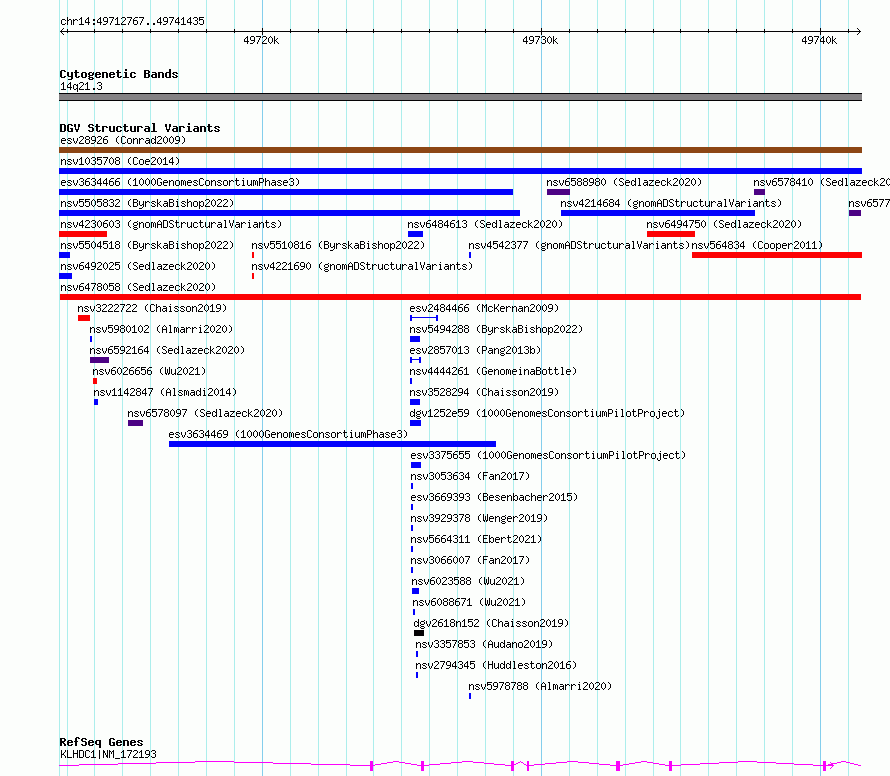Click nsv6478058 (Sedlazeck2020) label
This screenshot has width=890, height=776.
[138, 287]
